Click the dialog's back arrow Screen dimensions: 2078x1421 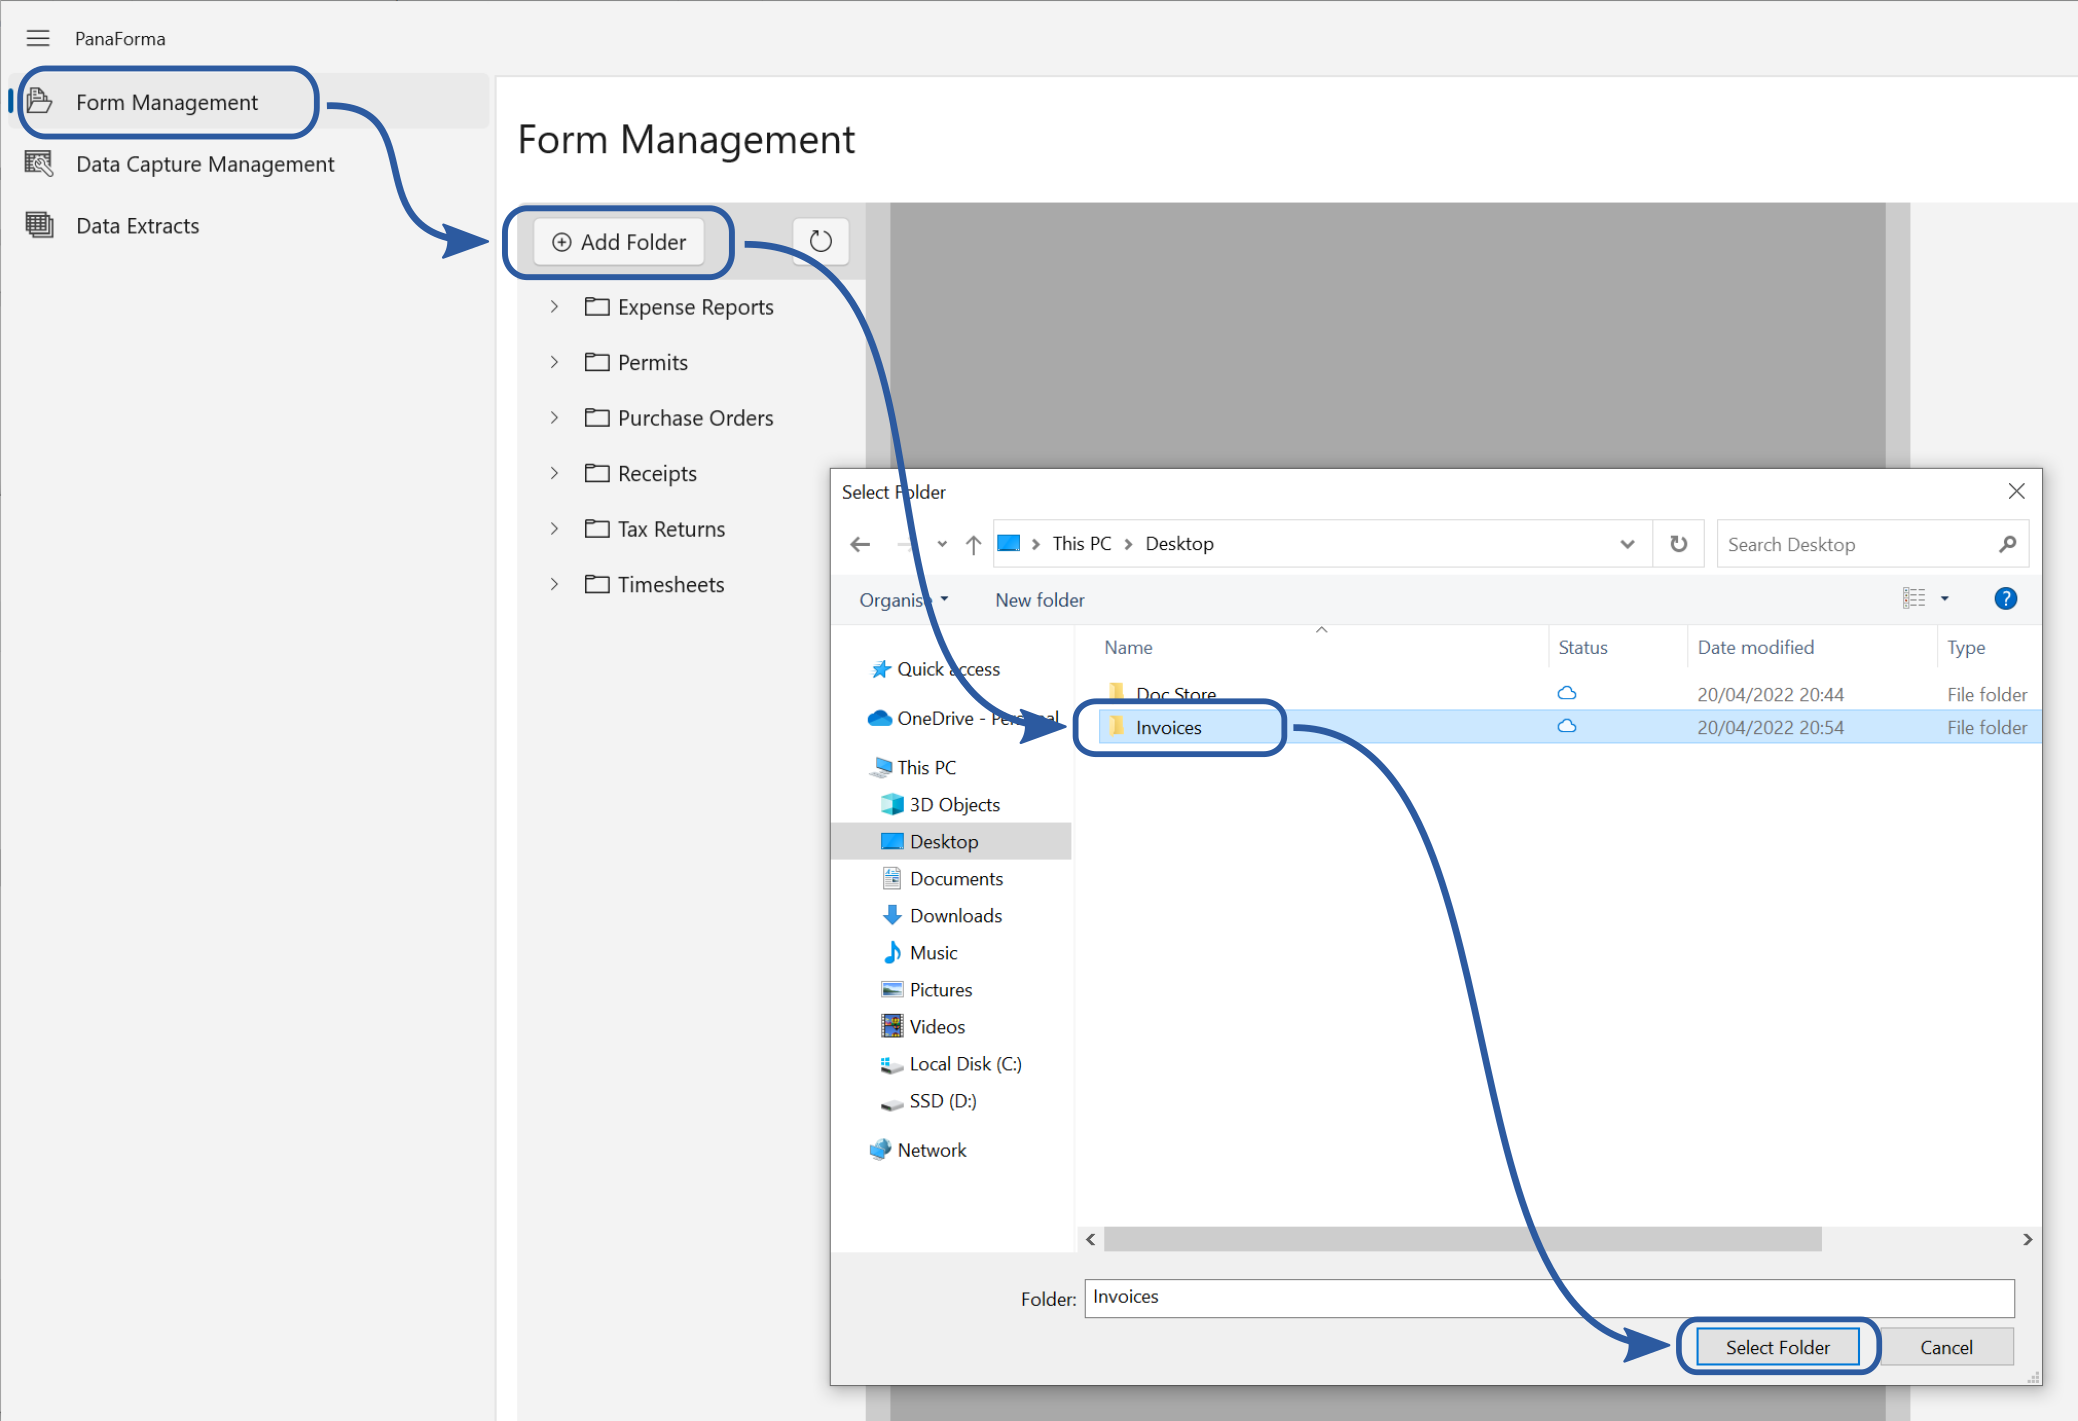[860, 544]
